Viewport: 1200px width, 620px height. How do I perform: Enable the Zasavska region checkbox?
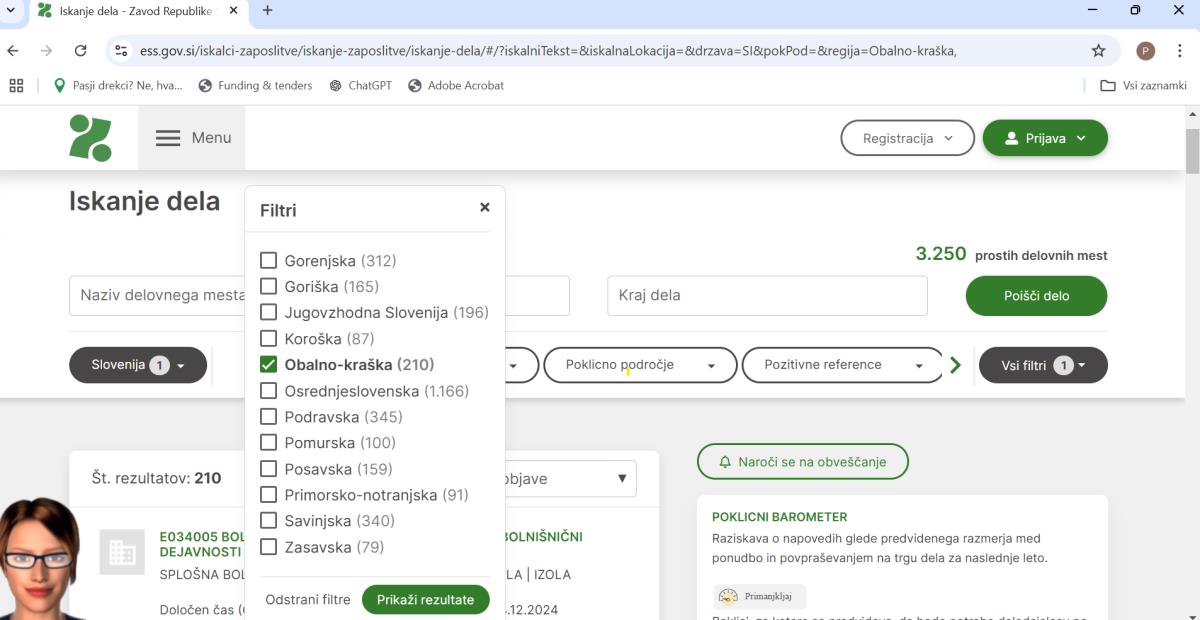point(268,547)
